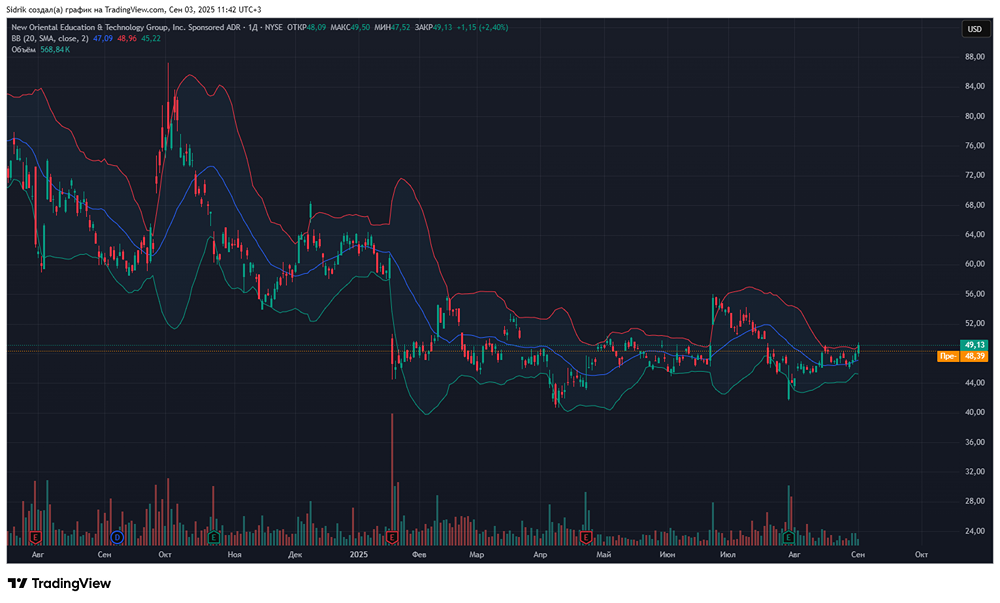
Task: Click the Ноя label on time axis
Action: 234,555
